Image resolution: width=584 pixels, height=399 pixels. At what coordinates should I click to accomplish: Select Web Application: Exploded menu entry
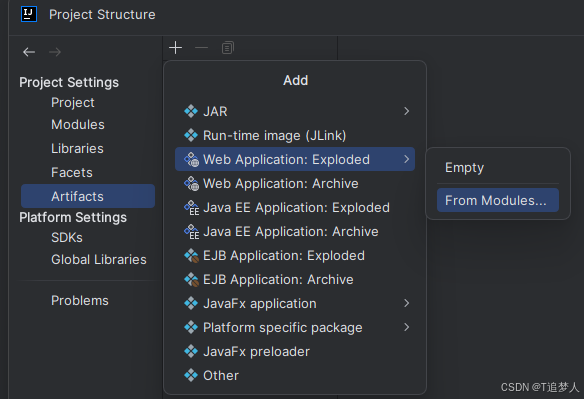point(295,159)
